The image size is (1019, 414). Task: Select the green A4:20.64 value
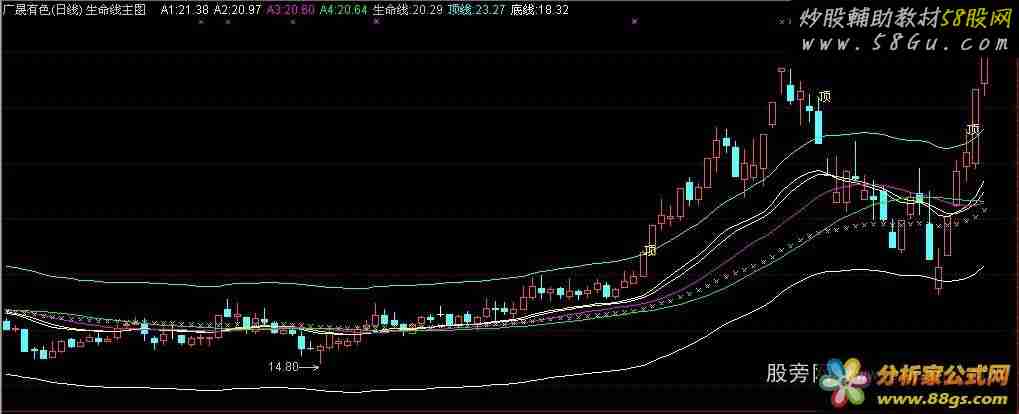pos(344,10)
